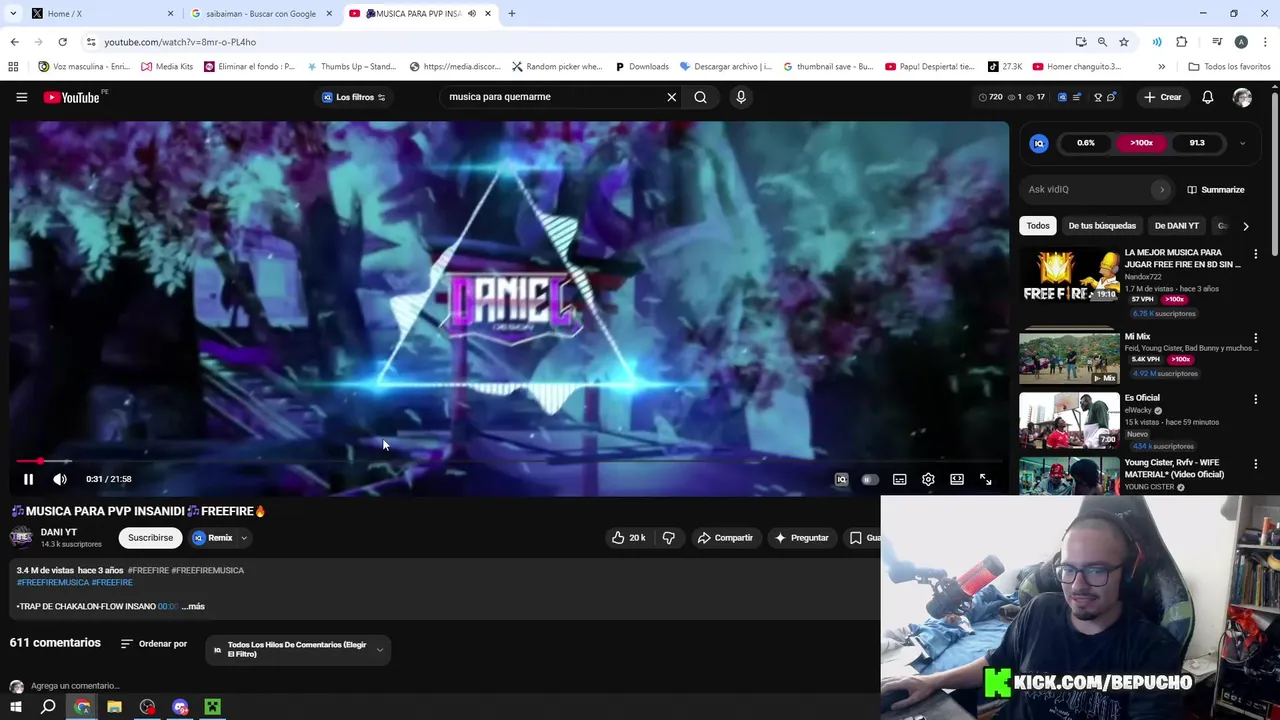Switch to saibaiman Google search tab
The width and height of the screenshot is (1280, 720).
[261, 14]
